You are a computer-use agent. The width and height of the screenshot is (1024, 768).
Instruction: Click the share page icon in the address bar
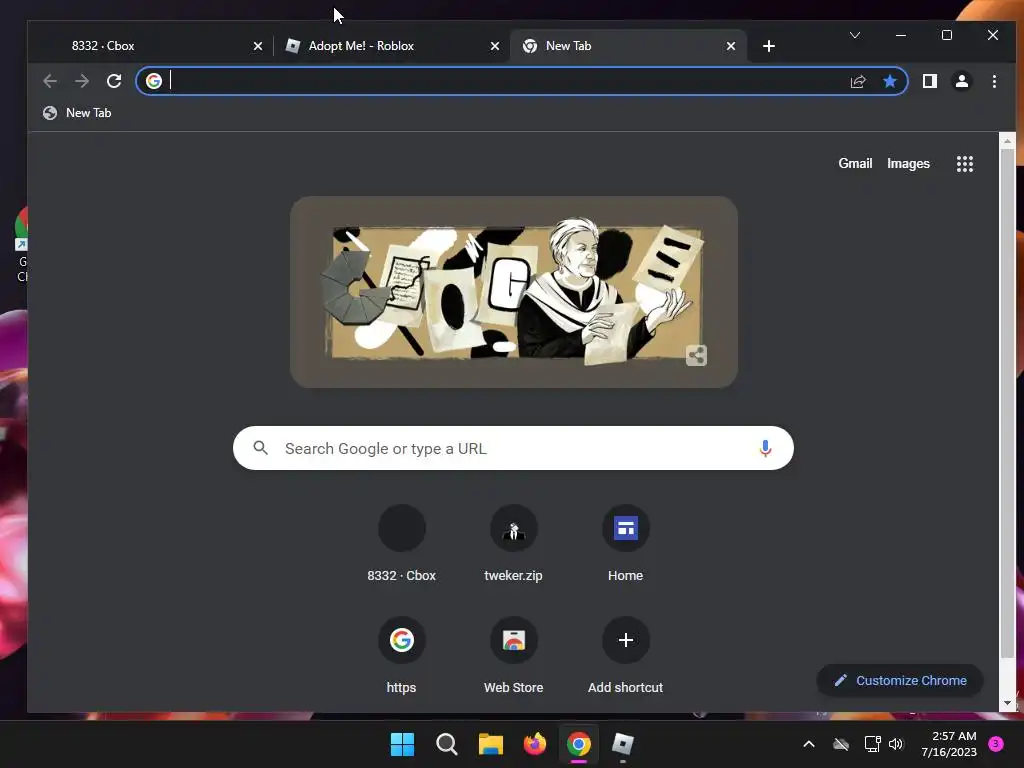point(858,81)
